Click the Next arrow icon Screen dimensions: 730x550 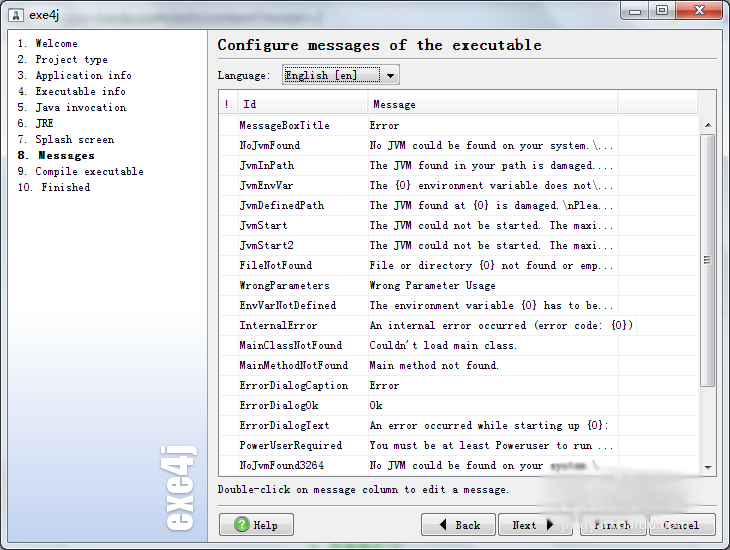[550, 525]
